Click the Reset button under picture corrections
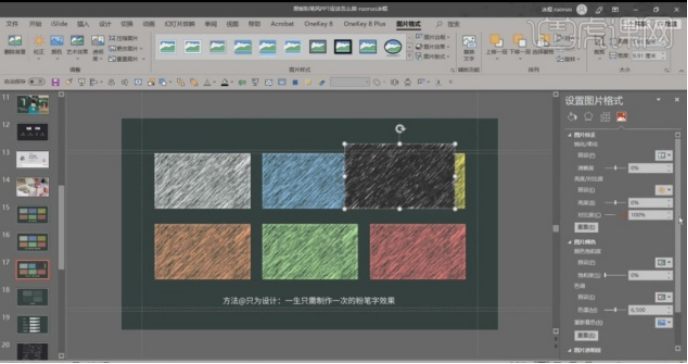 (x=586, y=227)
